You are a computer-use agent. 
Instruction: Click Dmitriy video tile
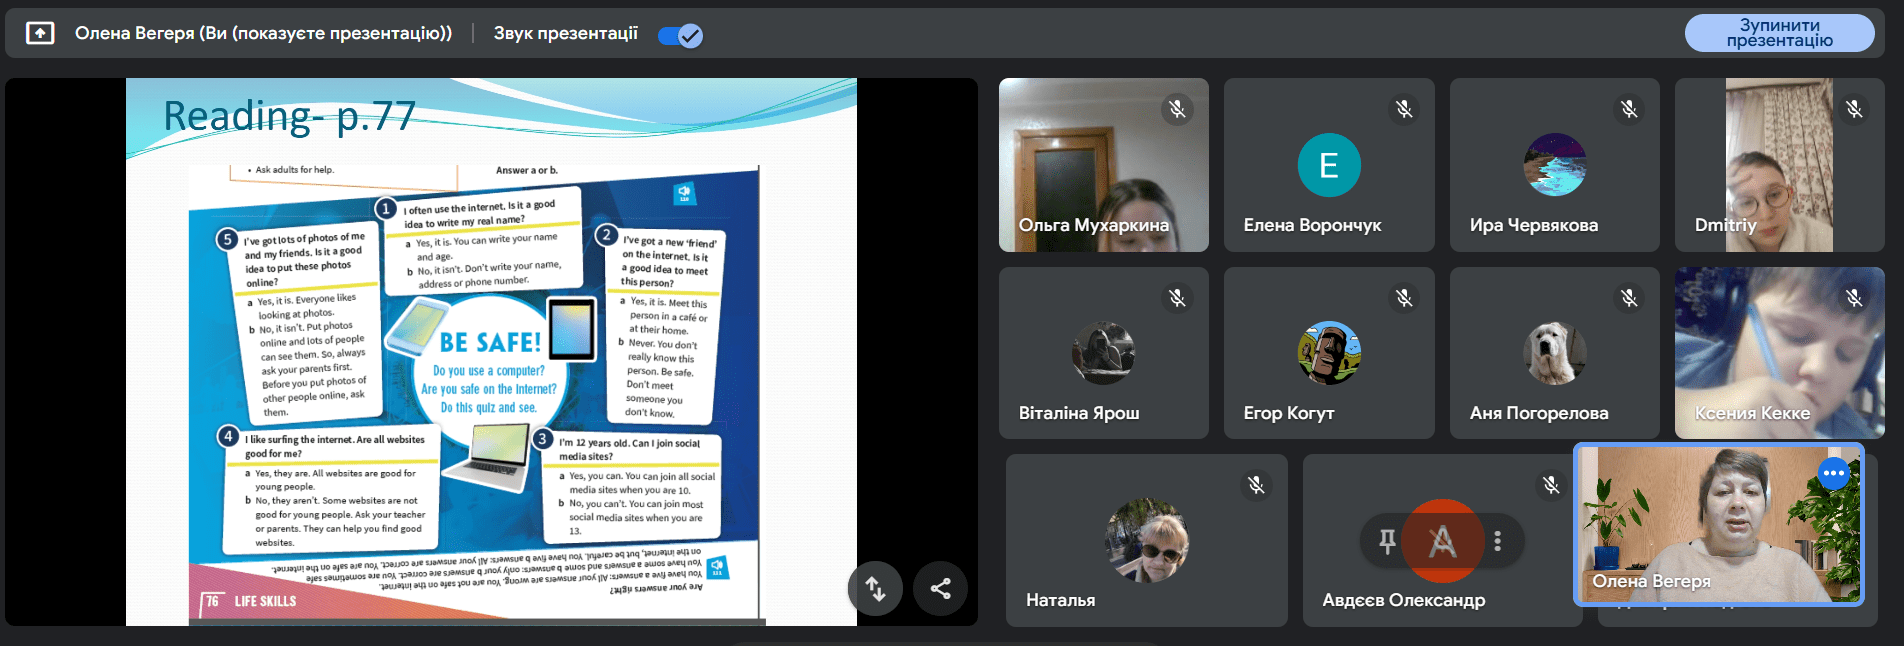pos(1780,165)
